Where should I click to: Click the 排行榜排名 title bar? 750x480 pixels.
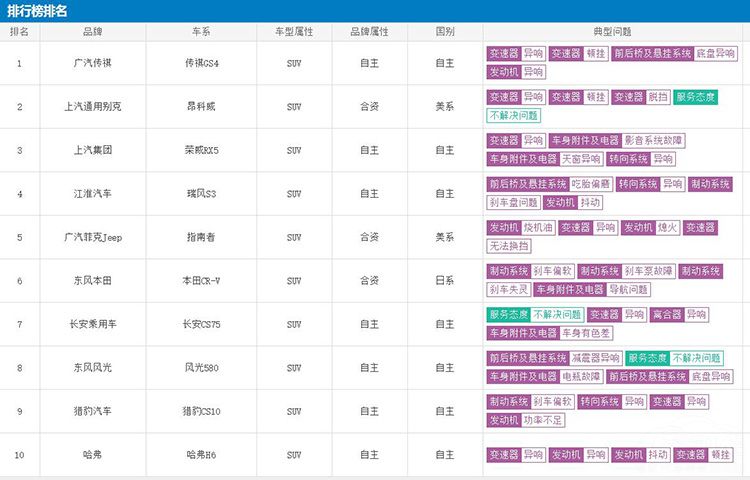[x=39, y=10]
